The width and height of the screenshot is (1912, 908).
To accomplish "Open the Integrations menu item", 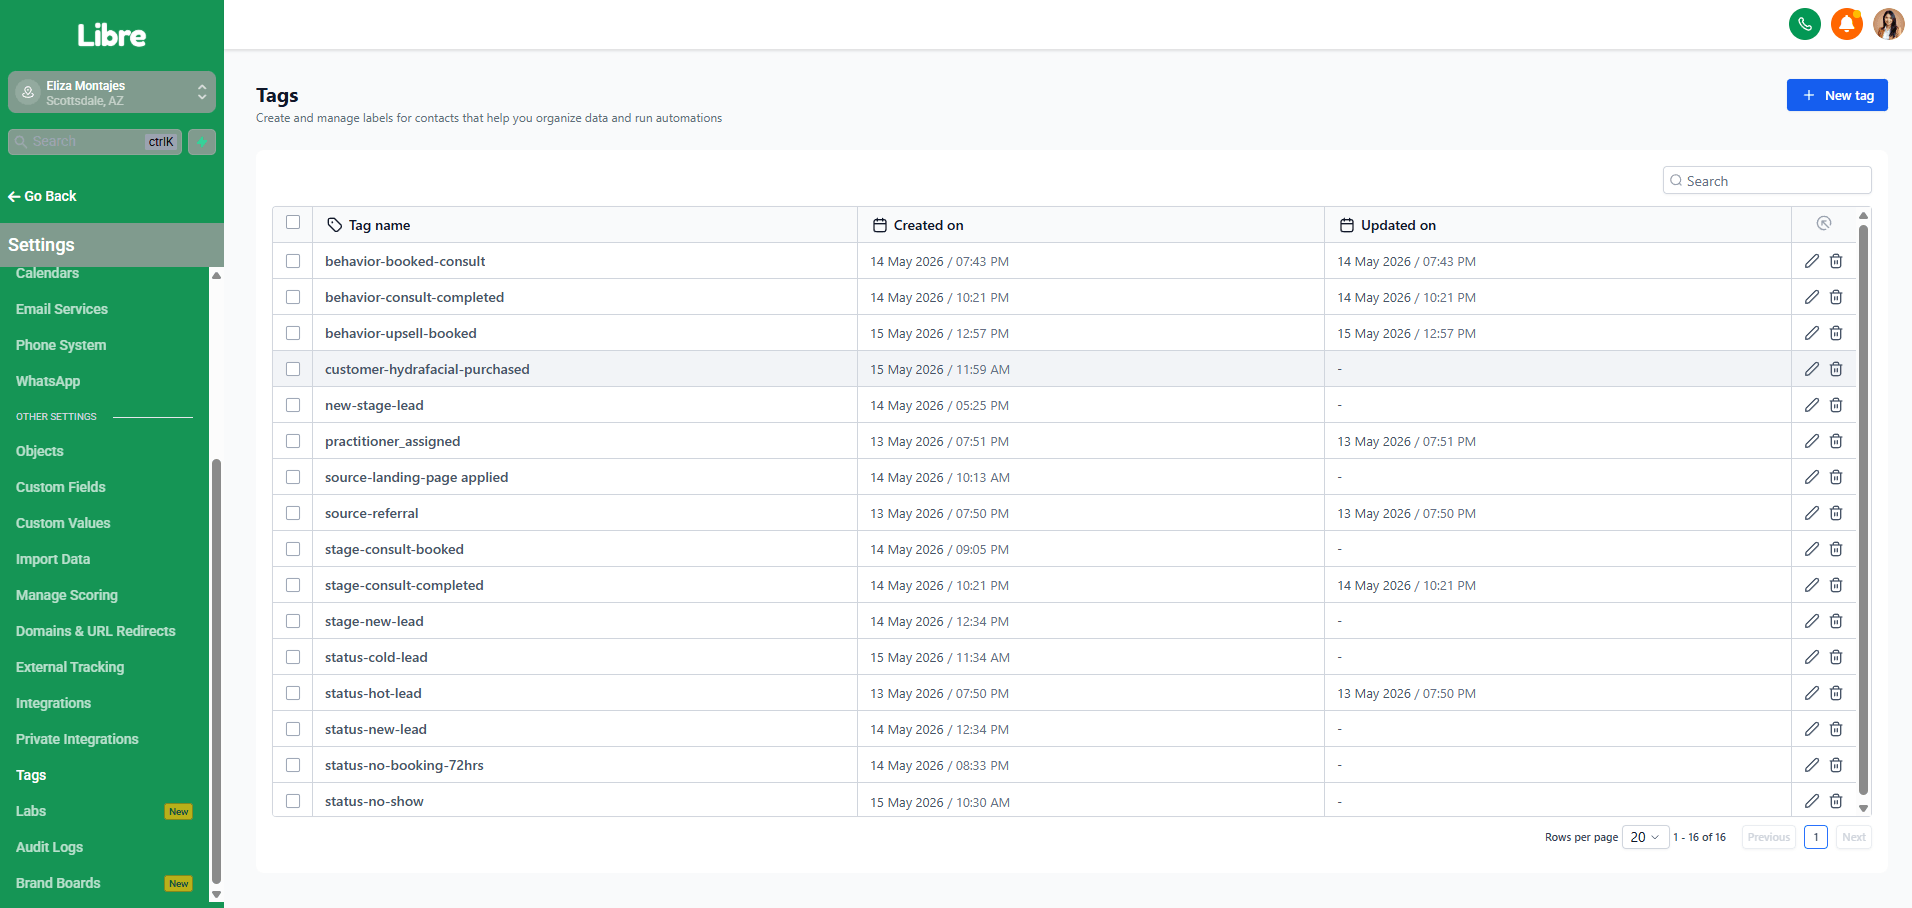I will point(53,703).
